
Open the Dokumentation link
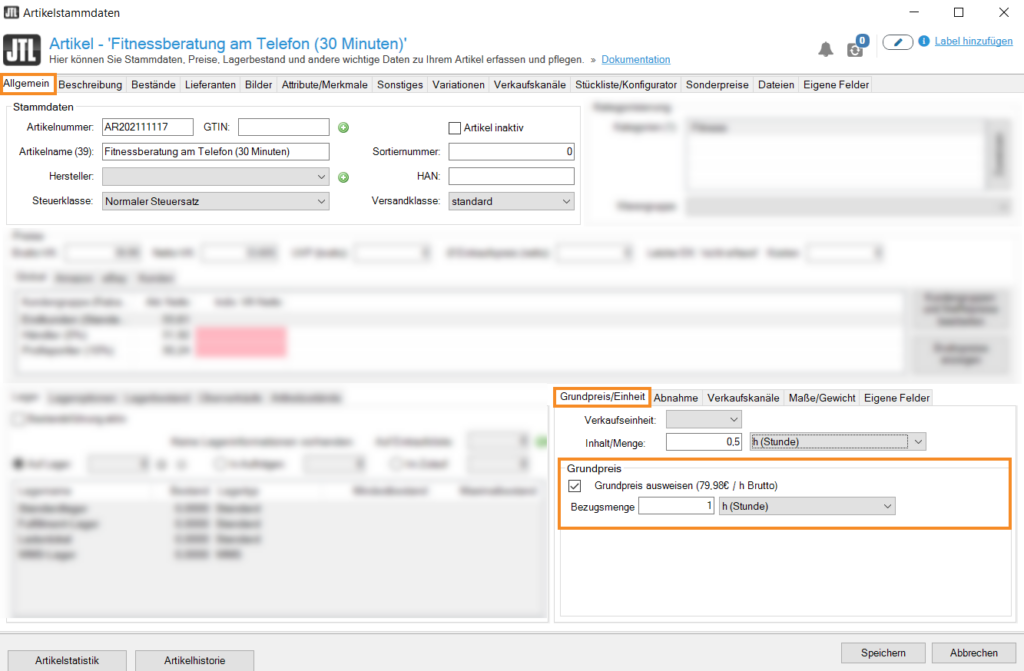click(x=636, y=60)
